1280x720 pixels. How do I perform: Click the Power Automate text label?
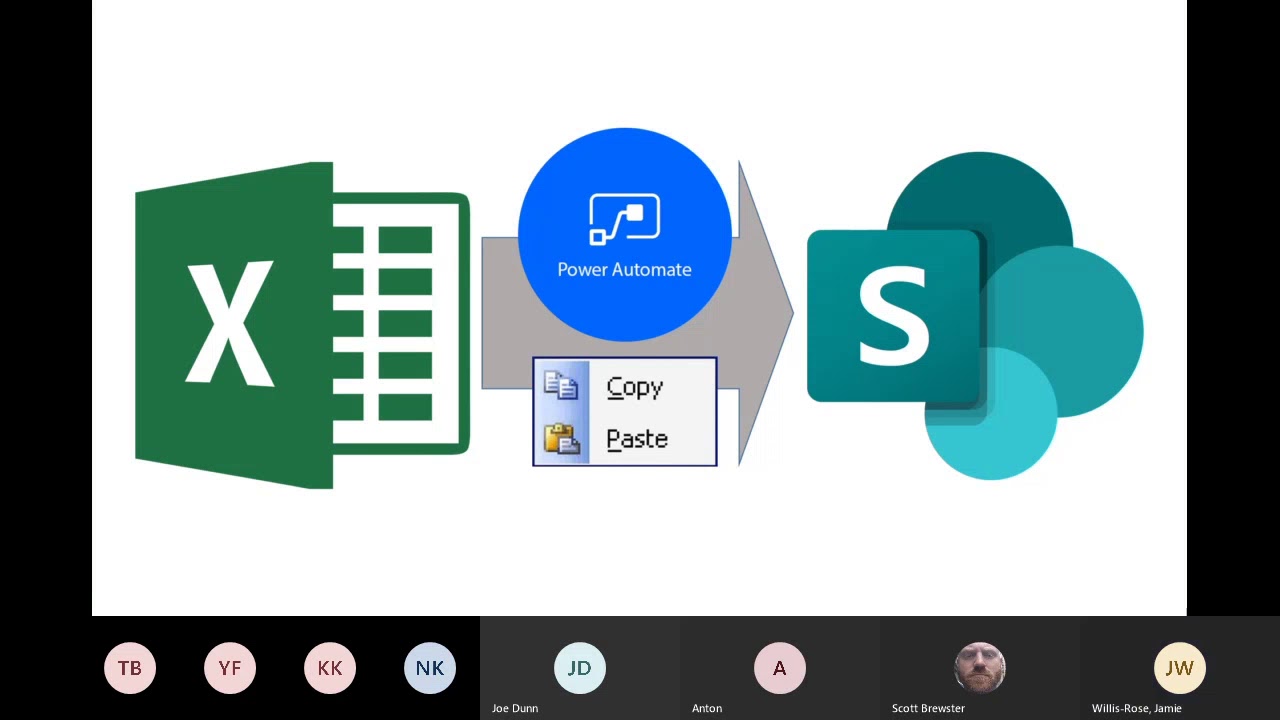pyautogui.click(x=624, y=269)
